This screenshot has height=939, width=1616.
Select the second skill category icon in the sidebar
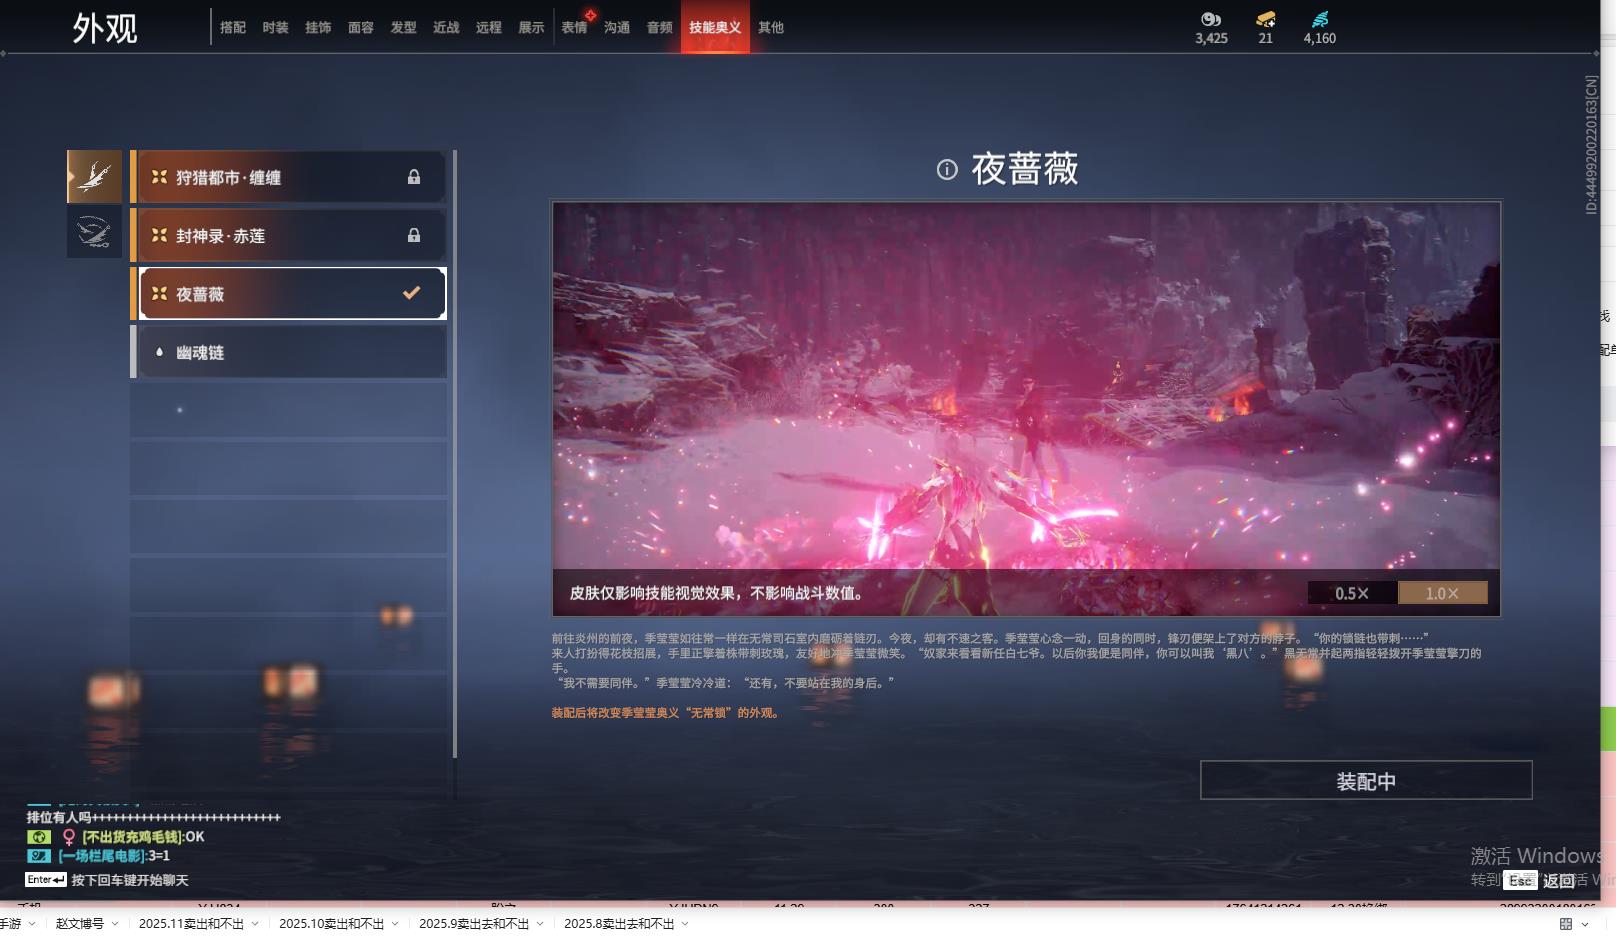[94, 232]
